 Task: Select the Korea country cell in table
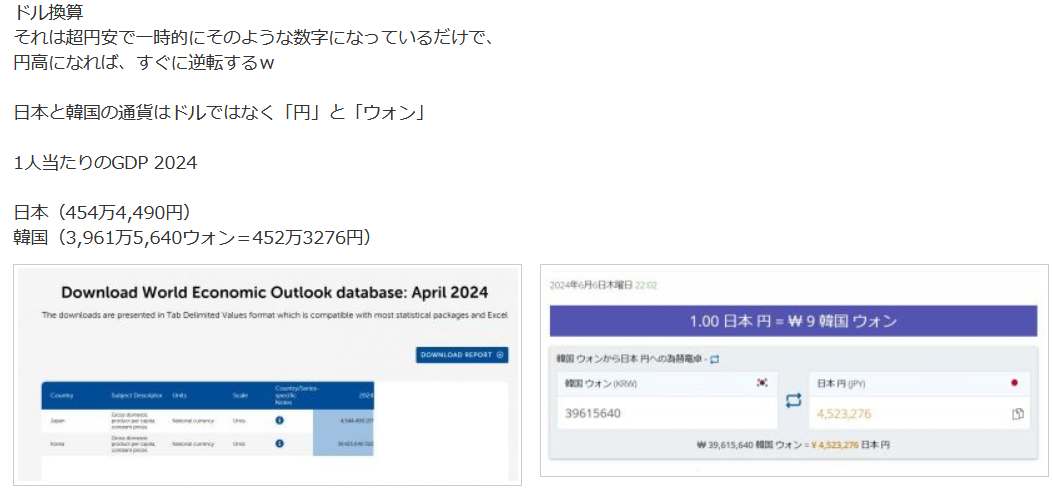[57, 443]
